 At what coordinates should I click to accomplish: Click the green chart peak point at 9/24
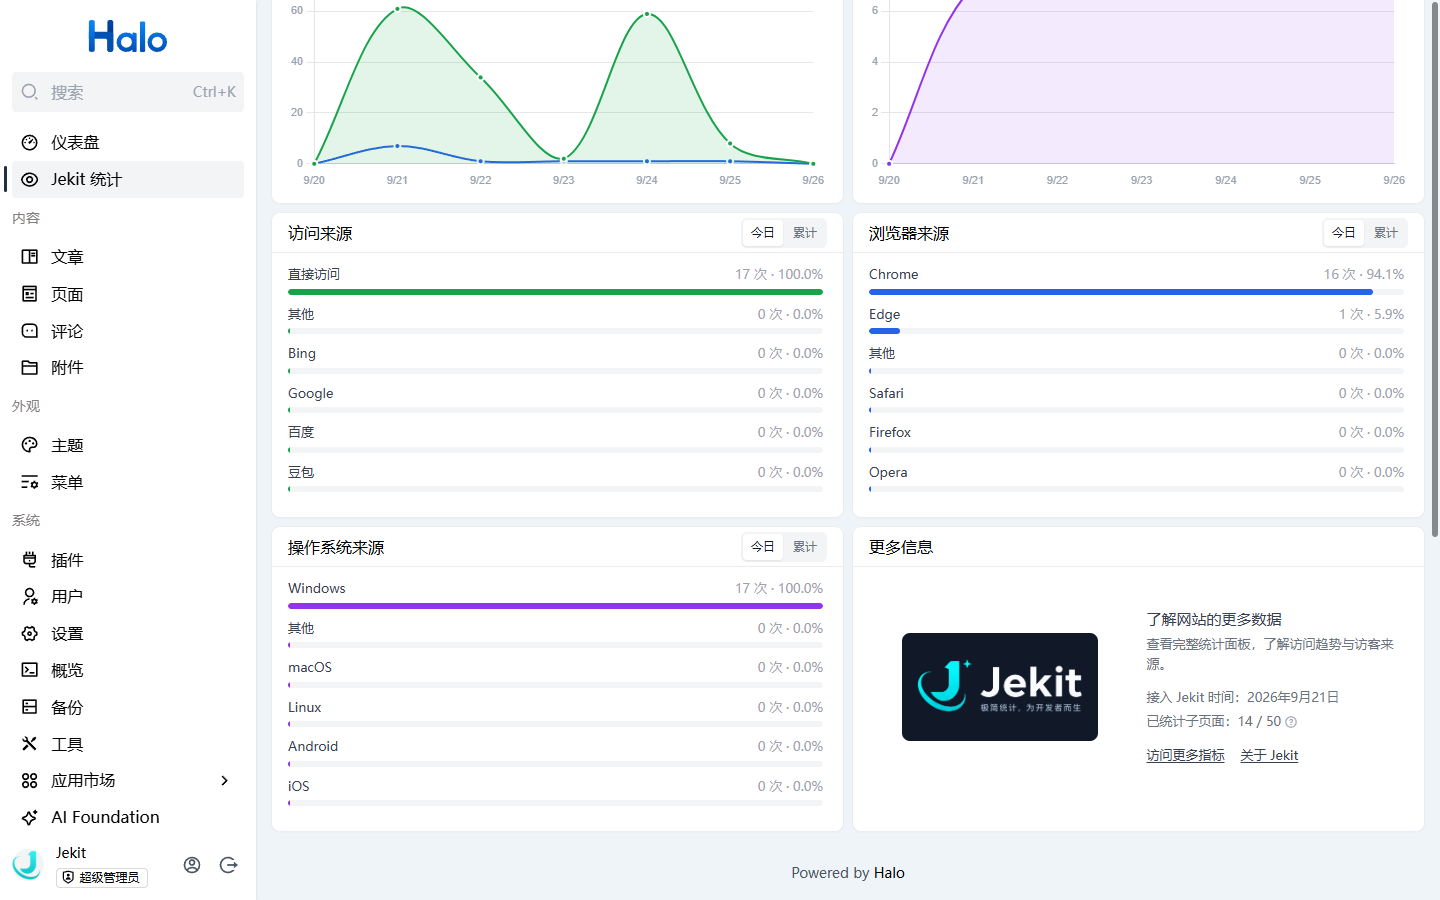pos(647,14)
